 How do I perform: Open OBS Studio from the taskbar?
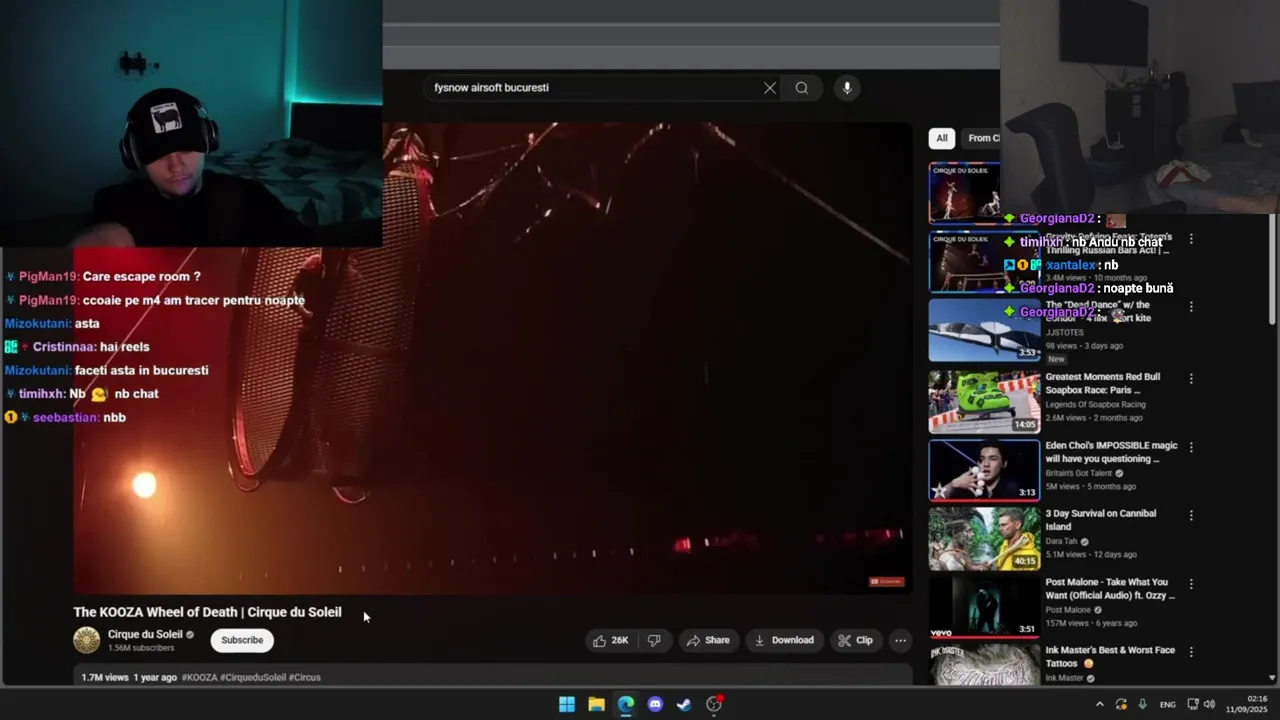pos(714,704)
